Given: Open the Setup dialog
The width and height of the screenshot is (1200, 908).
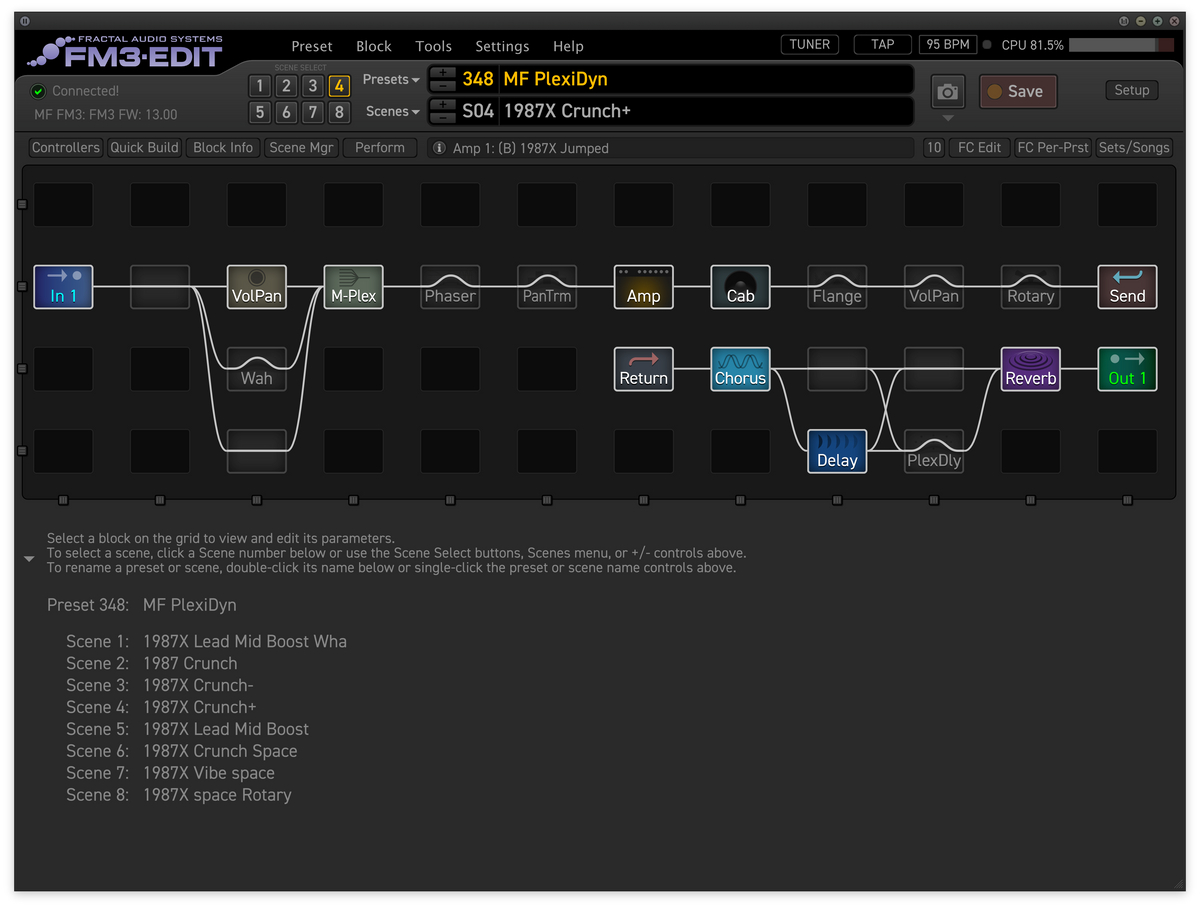Looking at the screenshot, I should [x=1132, y=90].
